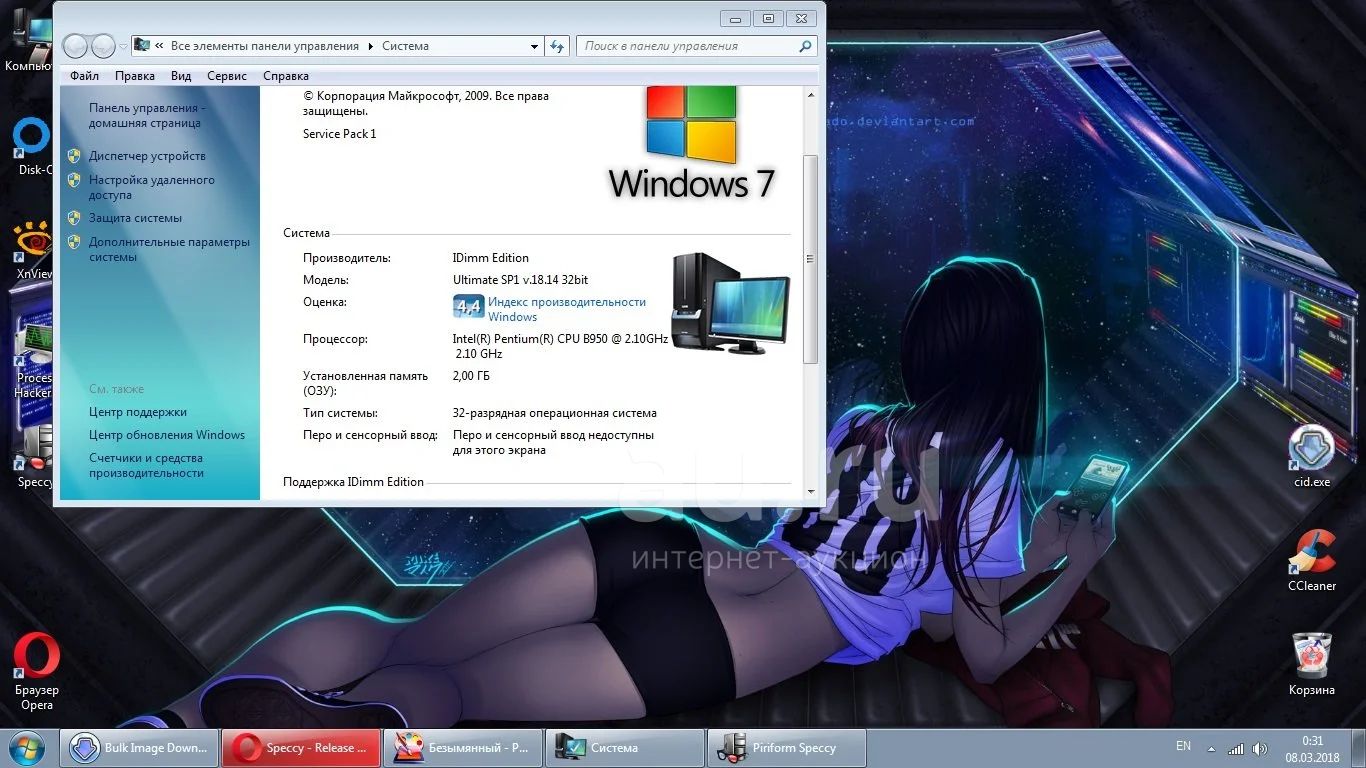Open Настройка удаленного доступа link
This screenshot has width=1366, height=768.
(x=151, y=188)
